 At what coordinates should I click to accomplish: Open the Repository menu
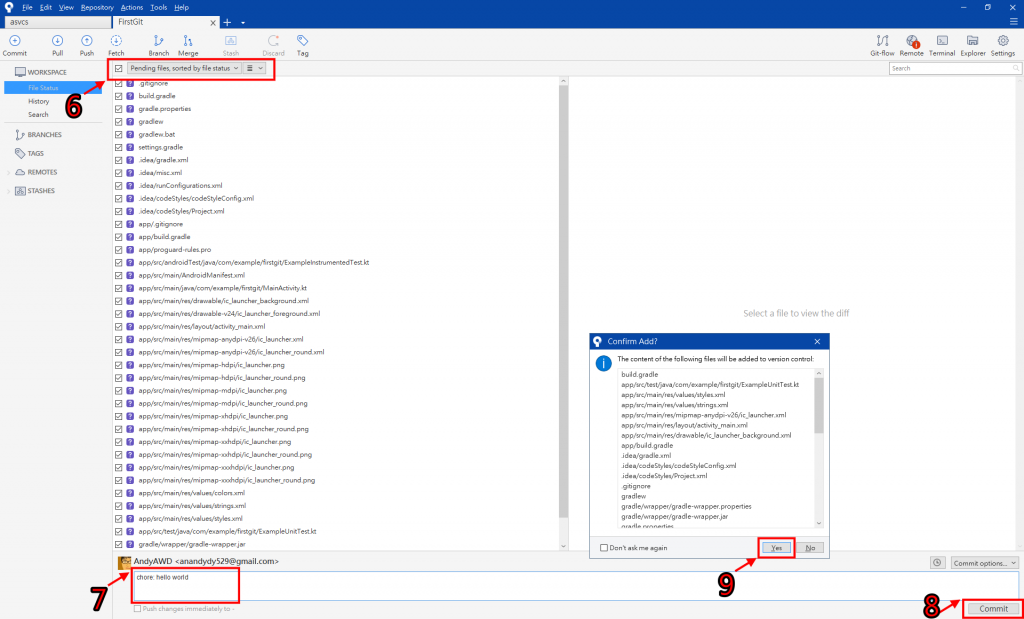97,7
